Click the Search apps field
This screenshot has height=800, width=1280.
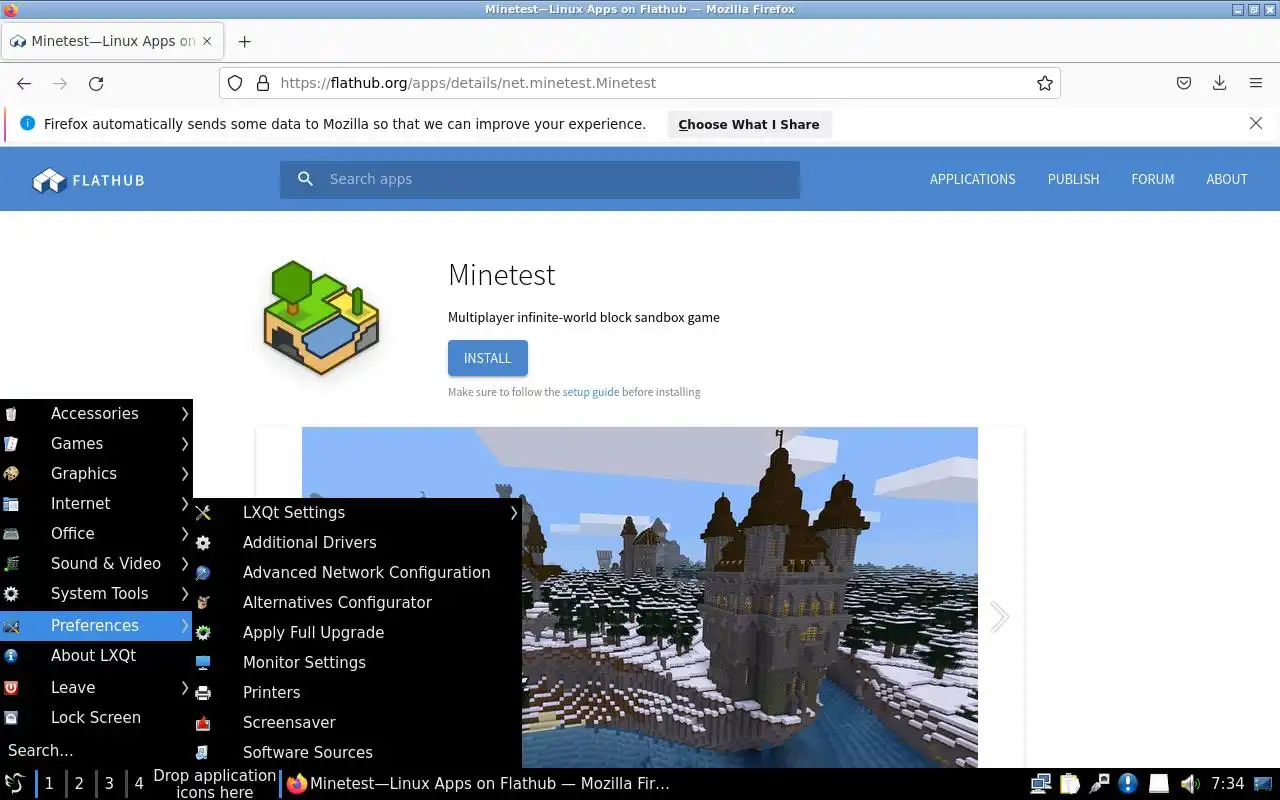click(x=540, y=179)
